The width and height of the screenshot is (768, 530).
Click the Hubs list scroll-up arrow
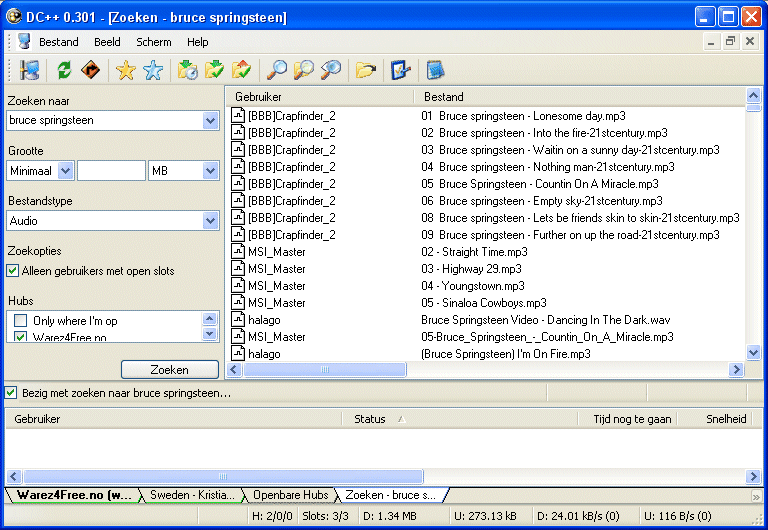coord(210,319)
